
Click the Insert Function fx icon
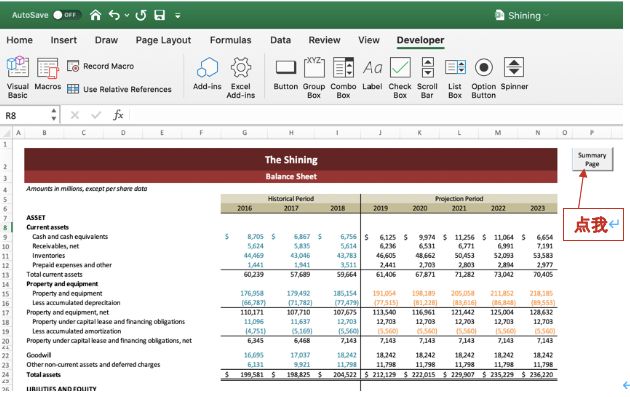click(118, 115)
